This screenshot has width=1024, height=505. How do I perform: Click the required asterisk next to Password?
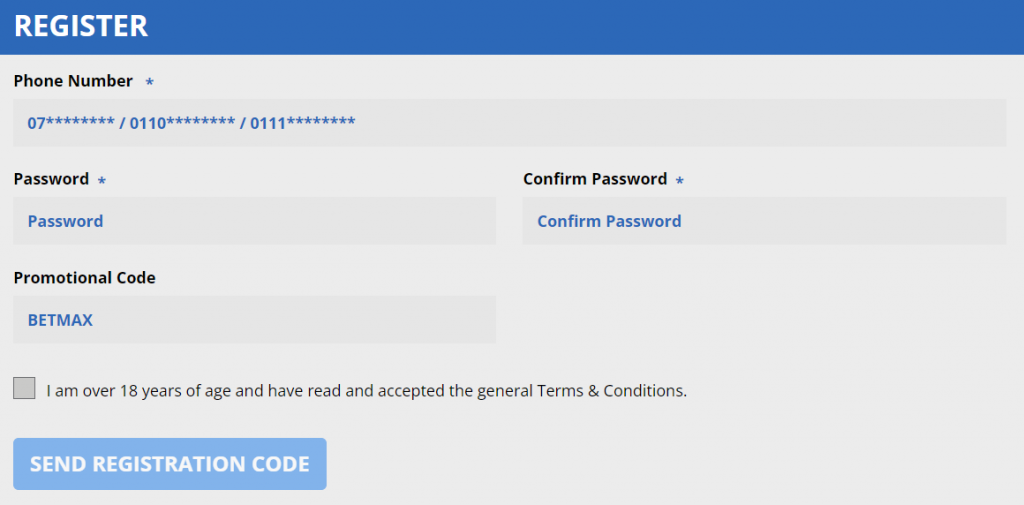(x=102, y=181)
